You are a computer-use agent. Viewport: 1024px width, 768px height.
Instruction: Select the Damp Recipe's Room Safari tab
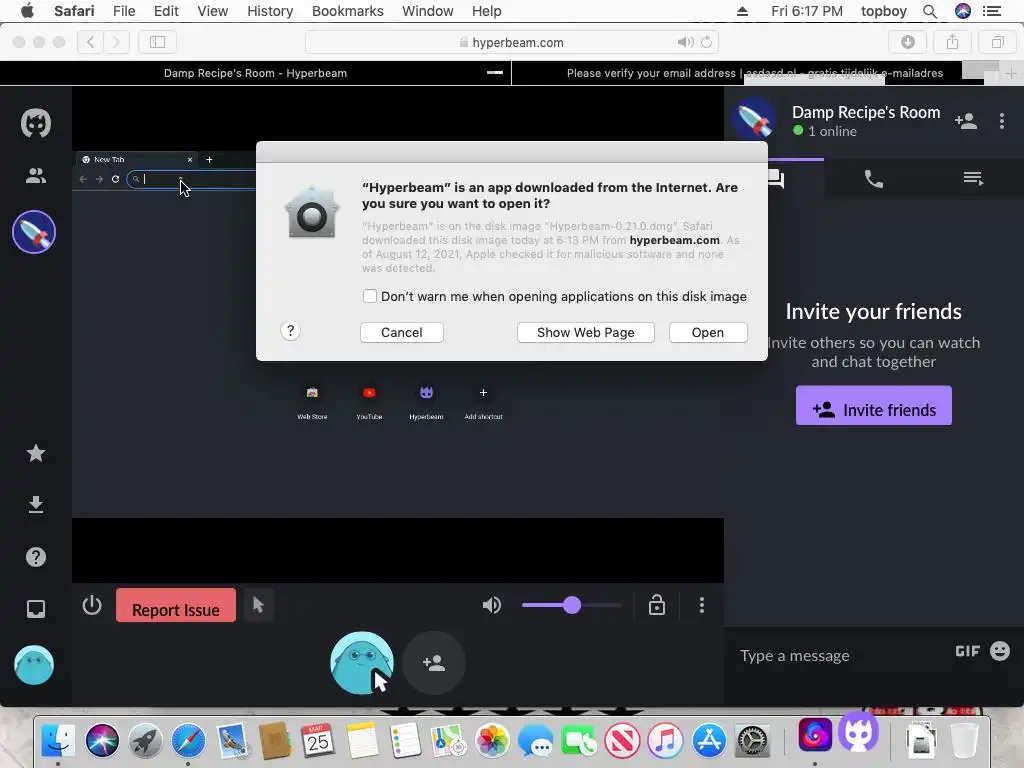click(255, 73)
